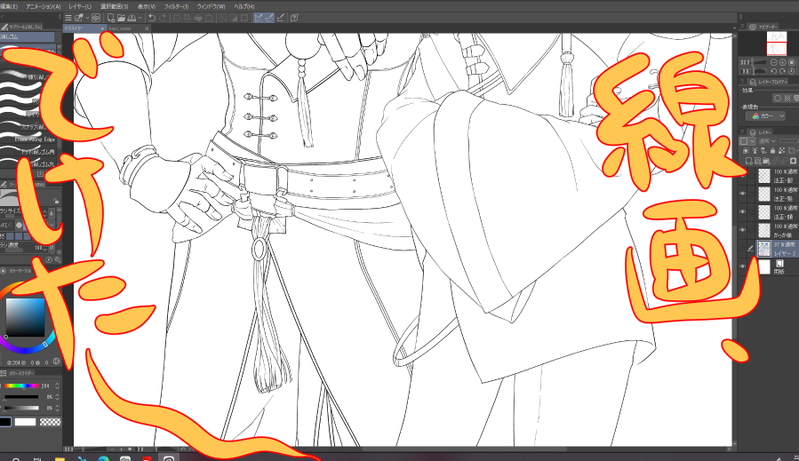The image size is (799, 461).
Task: Open the 表現色 カラー dropdown
Action: click(x=765, y=116)
